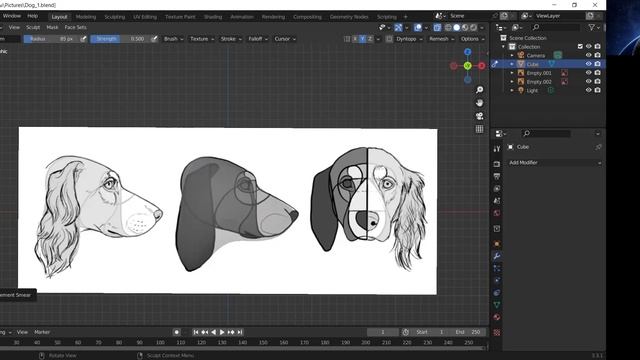640x360 pixels.
Task: Uncheck the Collection exclude checkbox
Action: click(x=580, y=47)
